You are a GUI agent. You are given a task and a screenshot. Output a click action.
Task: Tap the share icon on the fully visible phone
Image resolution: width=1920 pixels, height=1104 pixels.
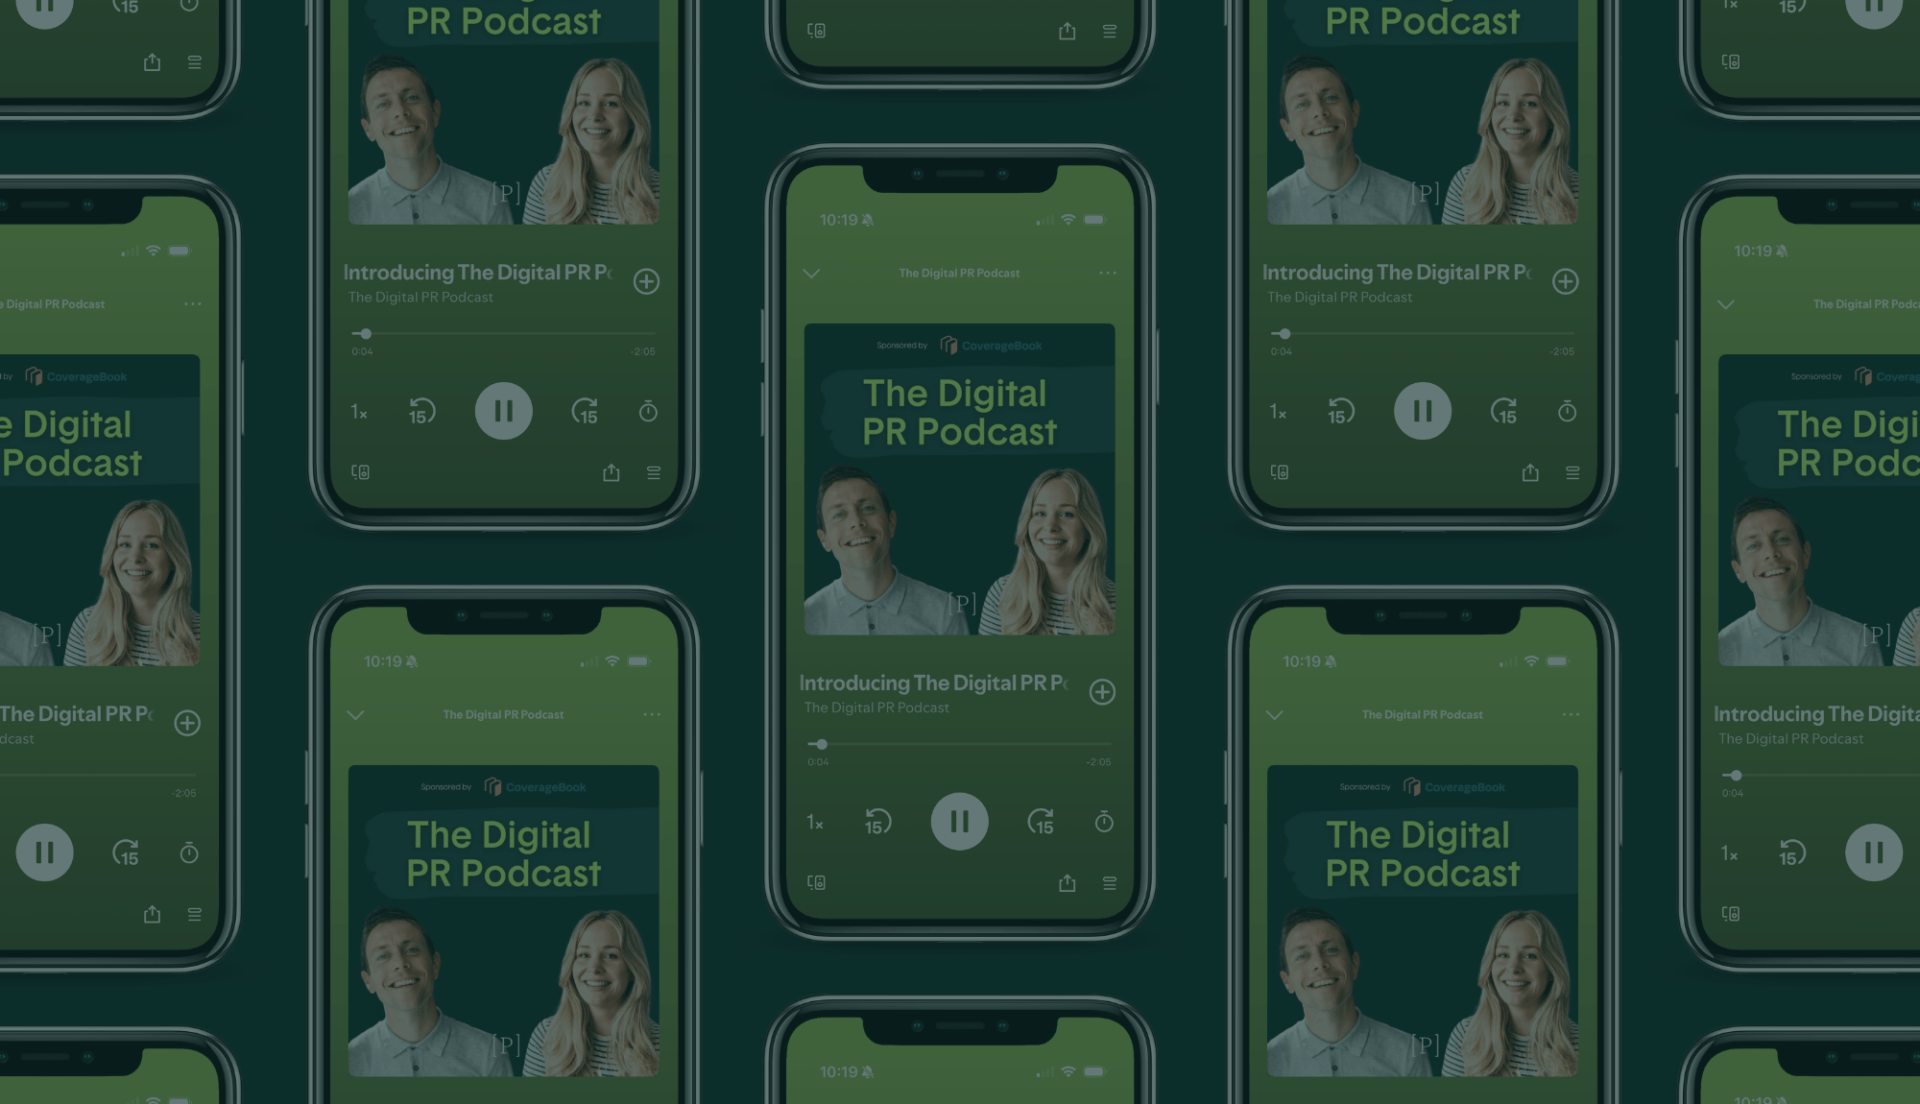click(1067, 883)
